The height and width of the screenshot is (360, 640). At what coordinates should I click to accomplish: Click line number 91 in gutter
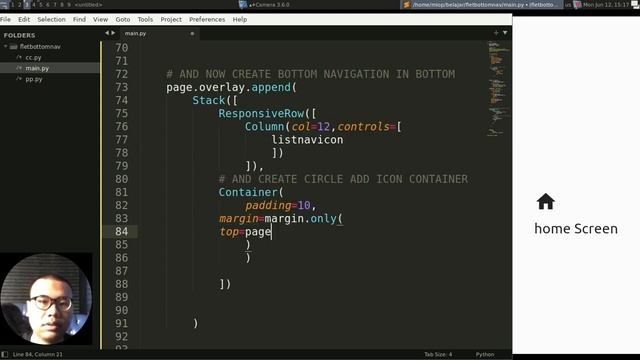(122, 323)
